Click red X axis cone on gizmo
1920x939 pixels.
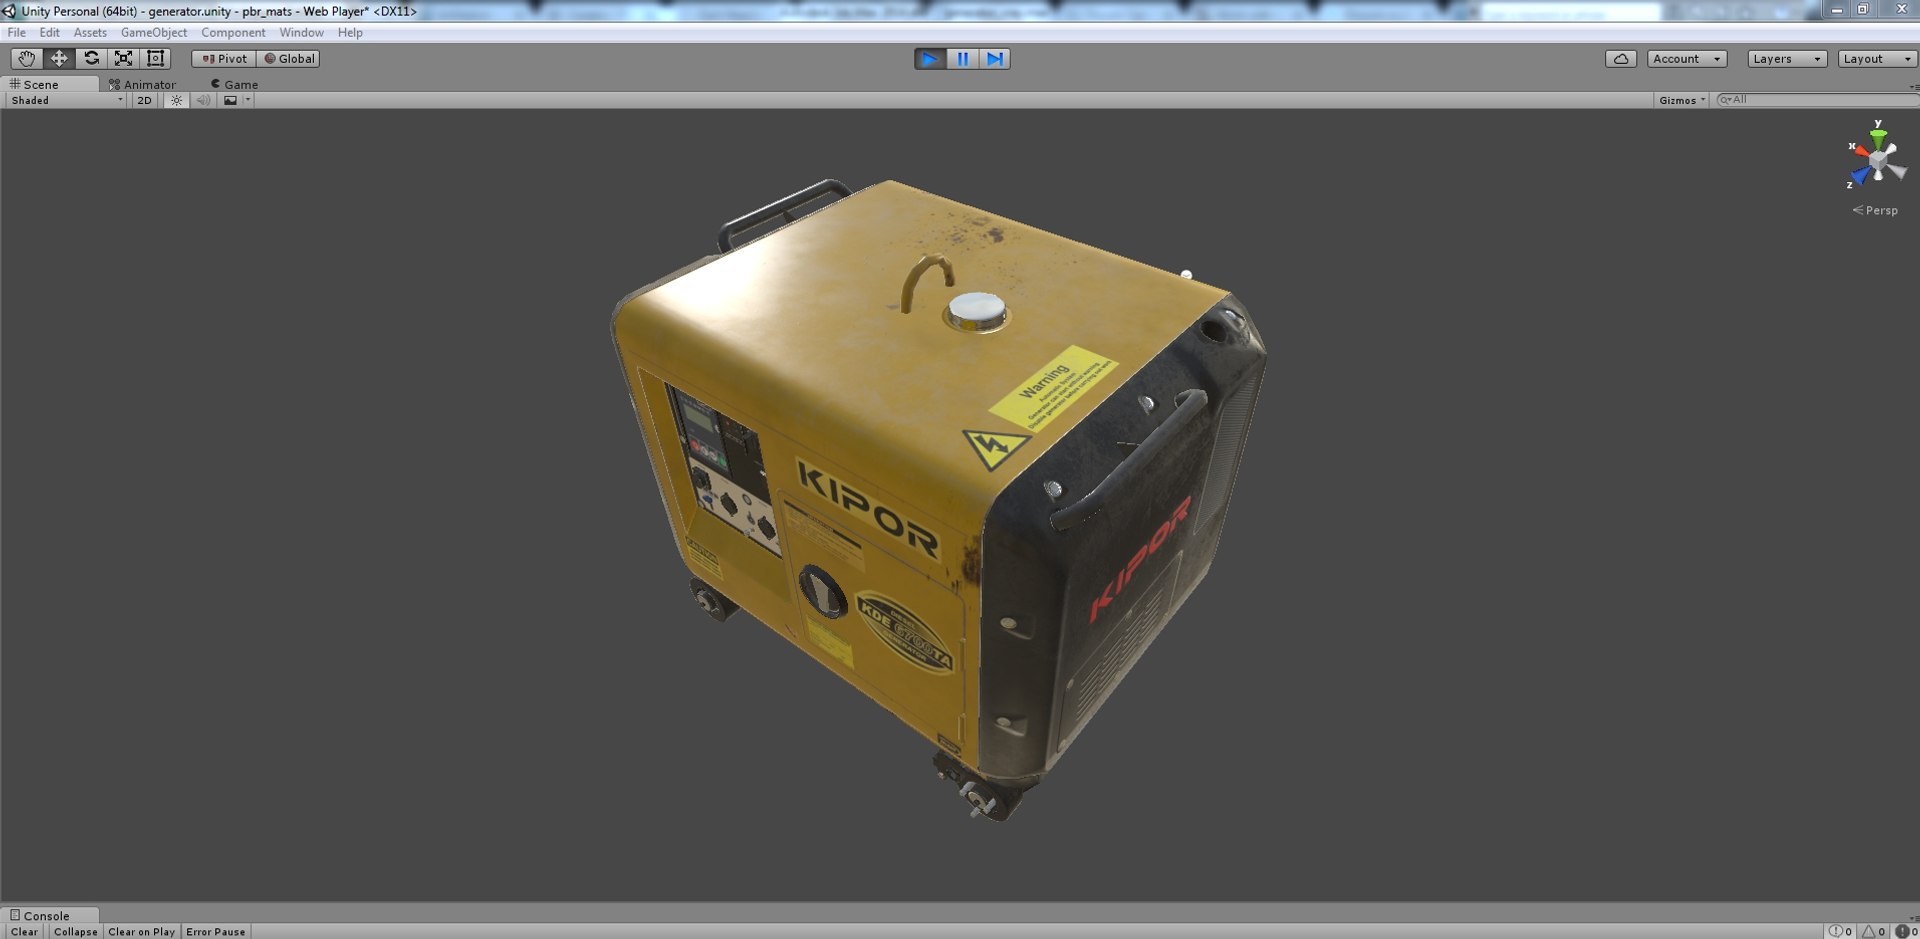[1862, 151]
